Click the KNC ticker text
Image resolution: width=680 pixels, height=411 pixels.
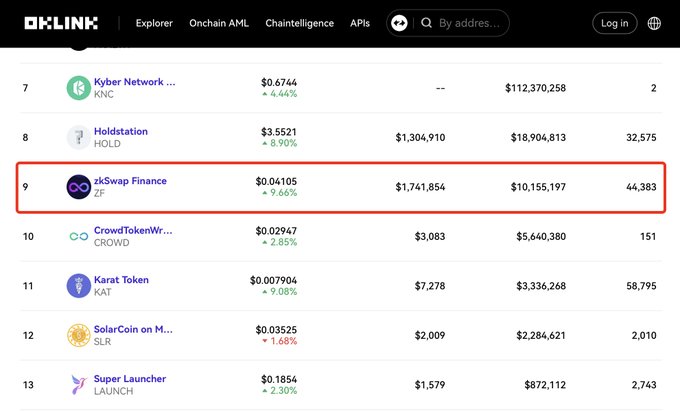pyautogui.click(x=104, y=94)
